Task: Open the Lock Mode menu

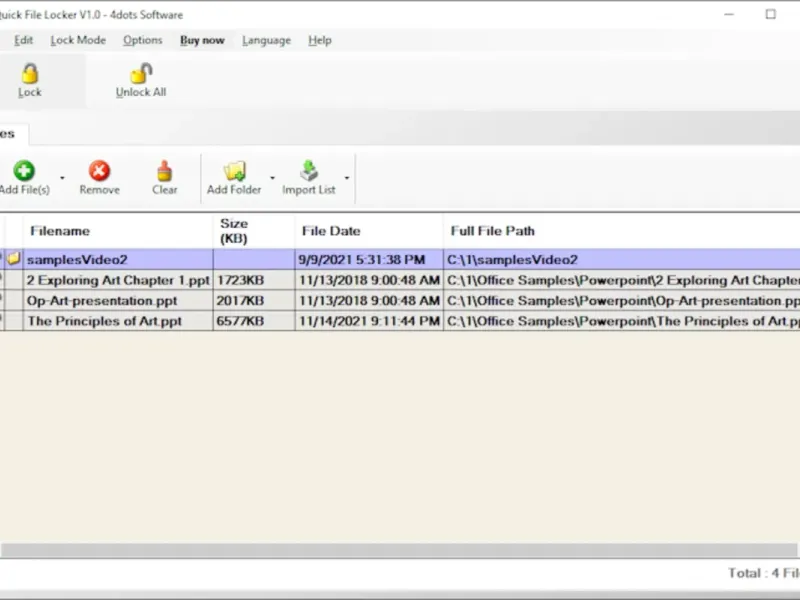Action: pyautogui.click(x=78, y=40)
